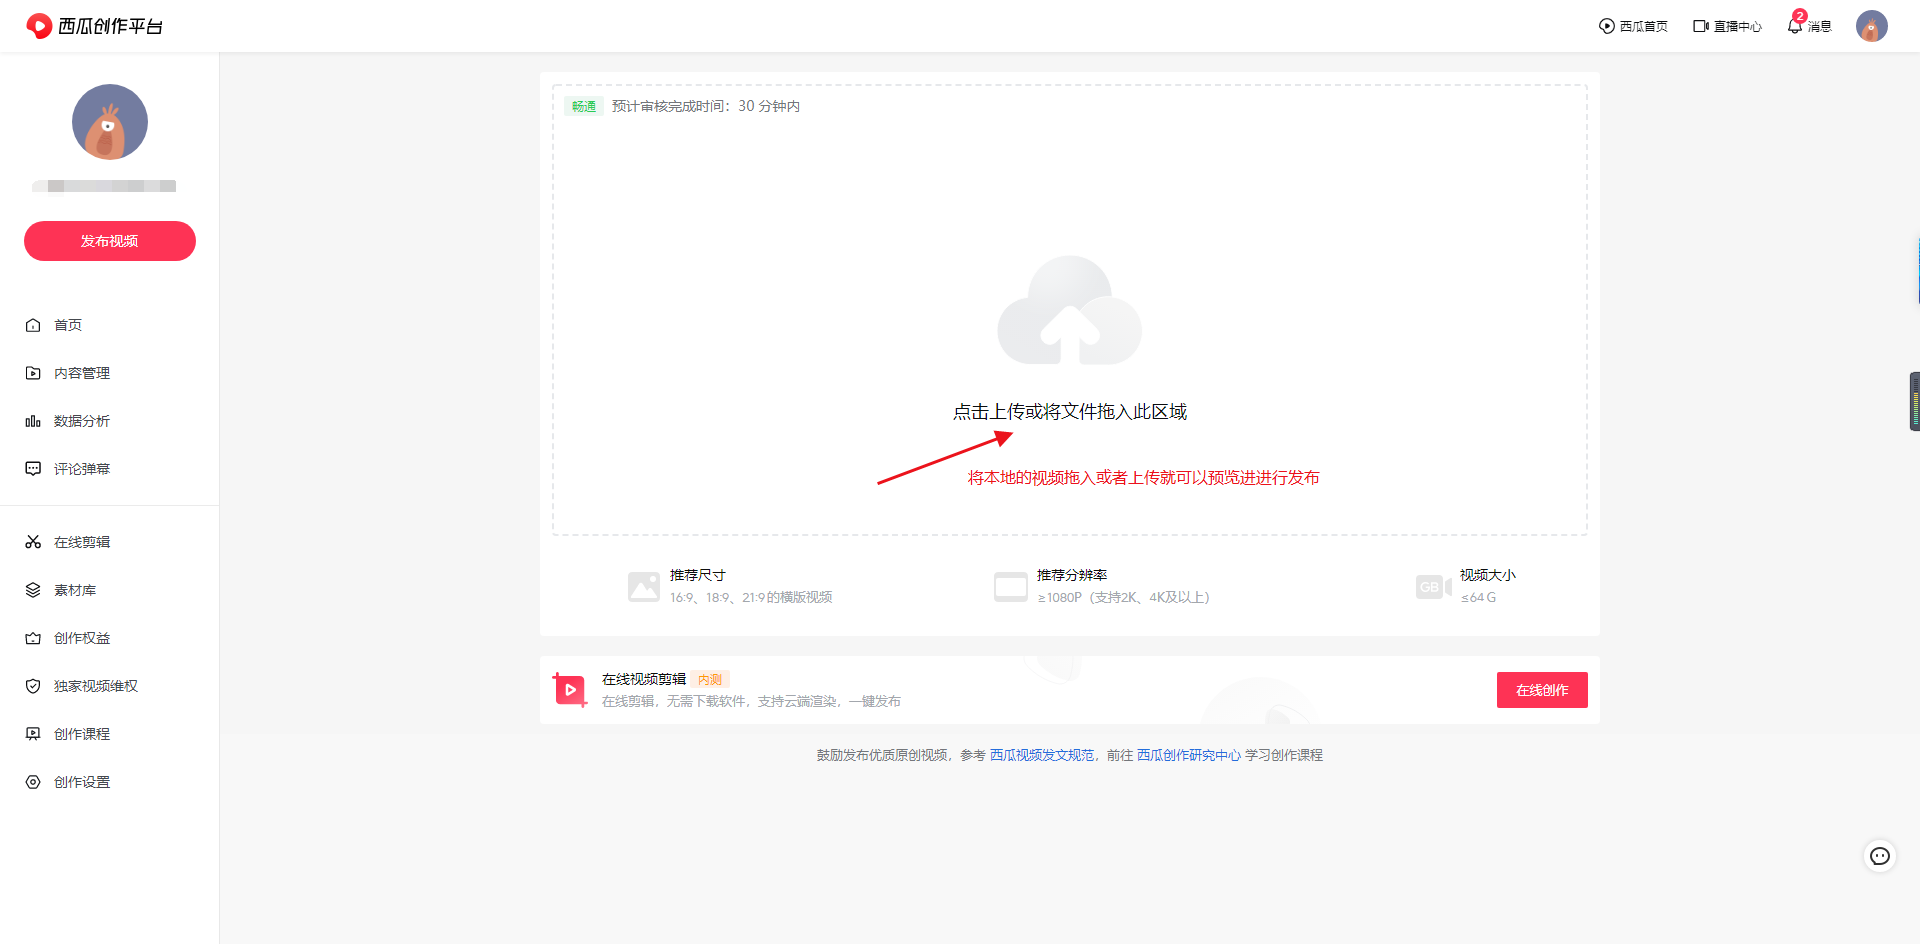Screen dimensions: 1920x944
Task: Open 首页 in the sidebar
Action: pyautogui.click(x=68, y=325)
